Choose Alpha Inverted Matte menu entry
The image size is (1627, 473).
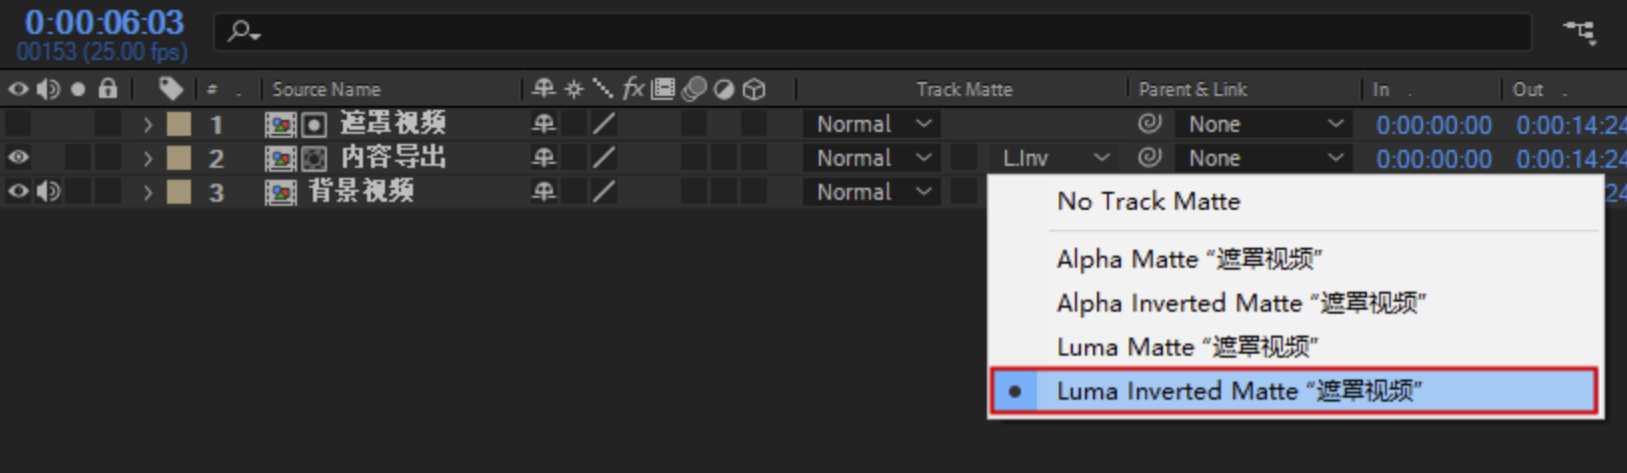pos(1240,303)
